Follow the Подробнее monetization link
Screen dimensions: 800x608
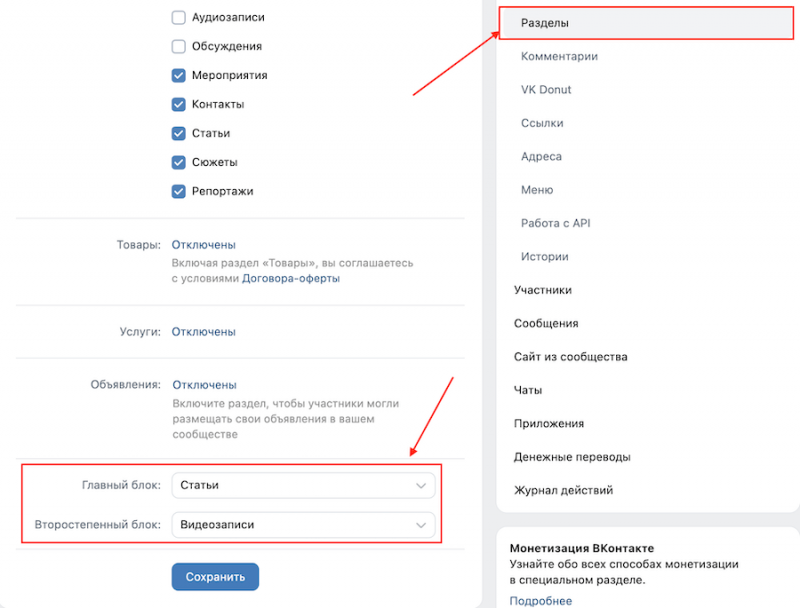coord(540,601)
